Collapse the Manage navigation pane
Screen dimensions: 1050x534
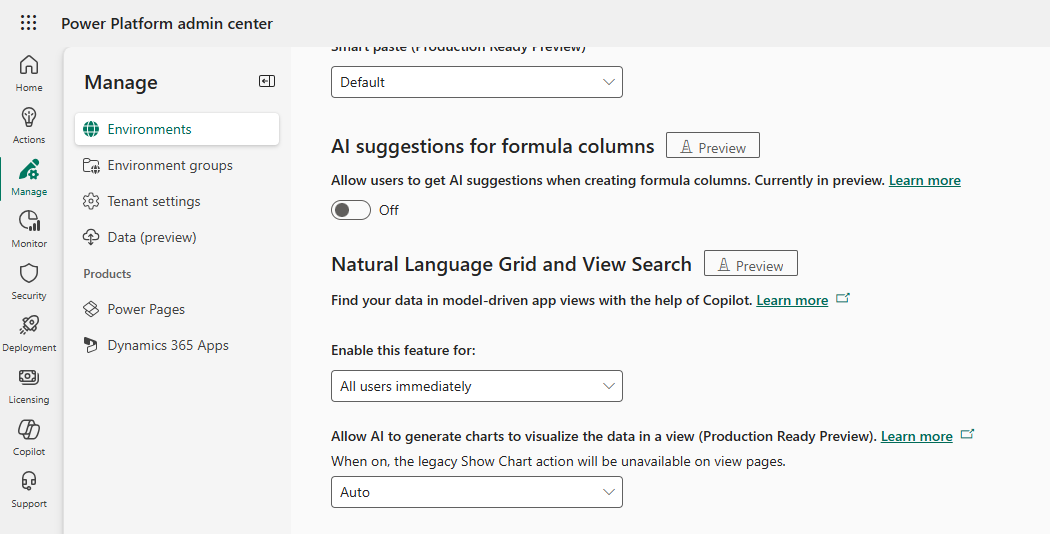point(266,82)
